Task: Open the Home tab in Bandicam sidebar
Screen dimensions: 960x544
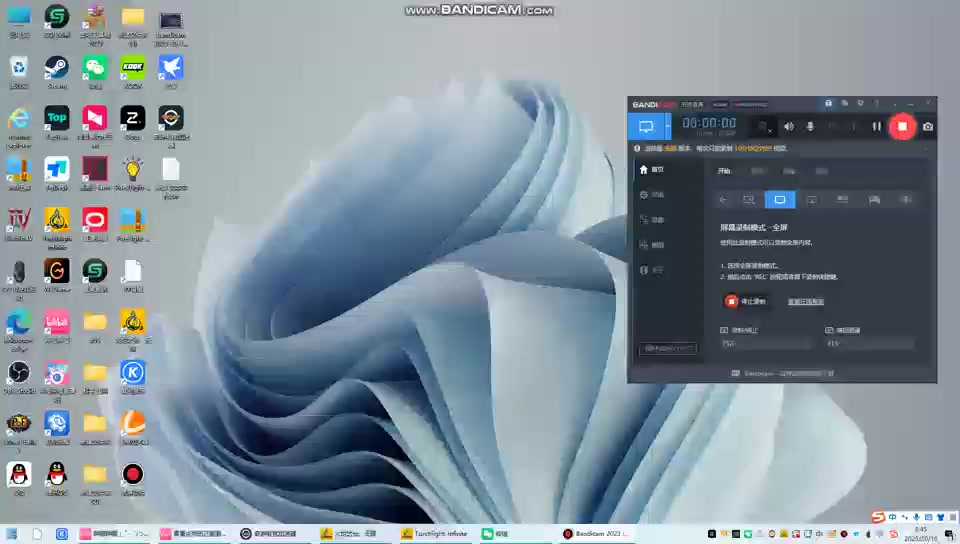Action: 652,169
